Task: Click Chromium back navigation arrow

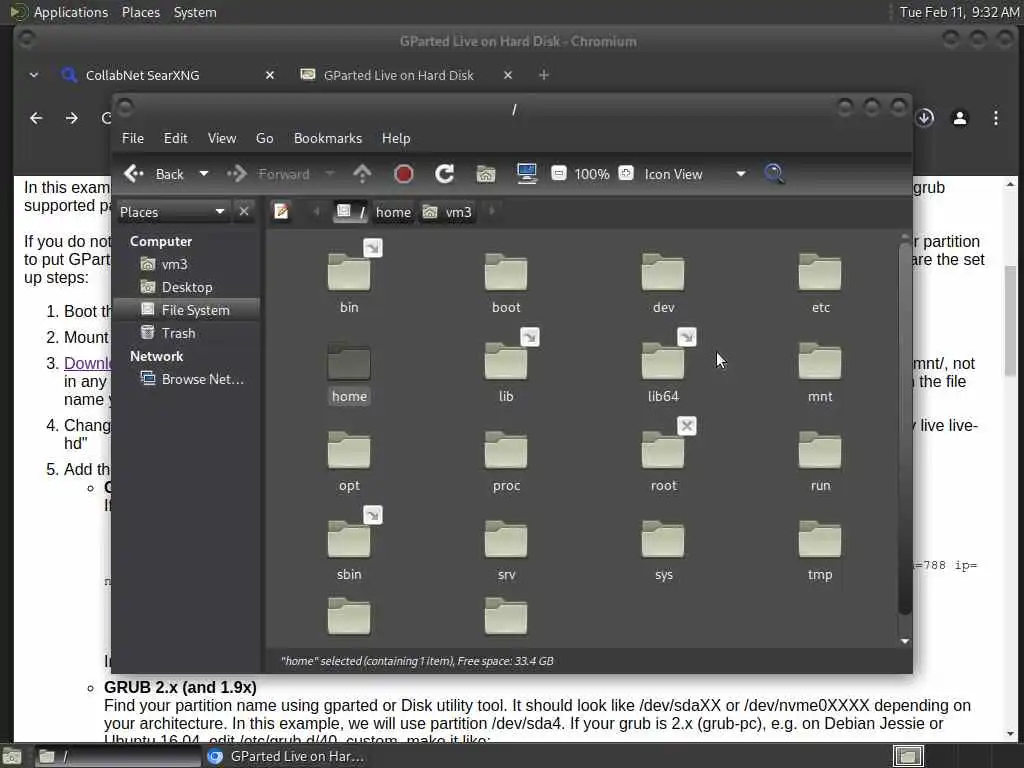Action: click(x=36, y=118)
